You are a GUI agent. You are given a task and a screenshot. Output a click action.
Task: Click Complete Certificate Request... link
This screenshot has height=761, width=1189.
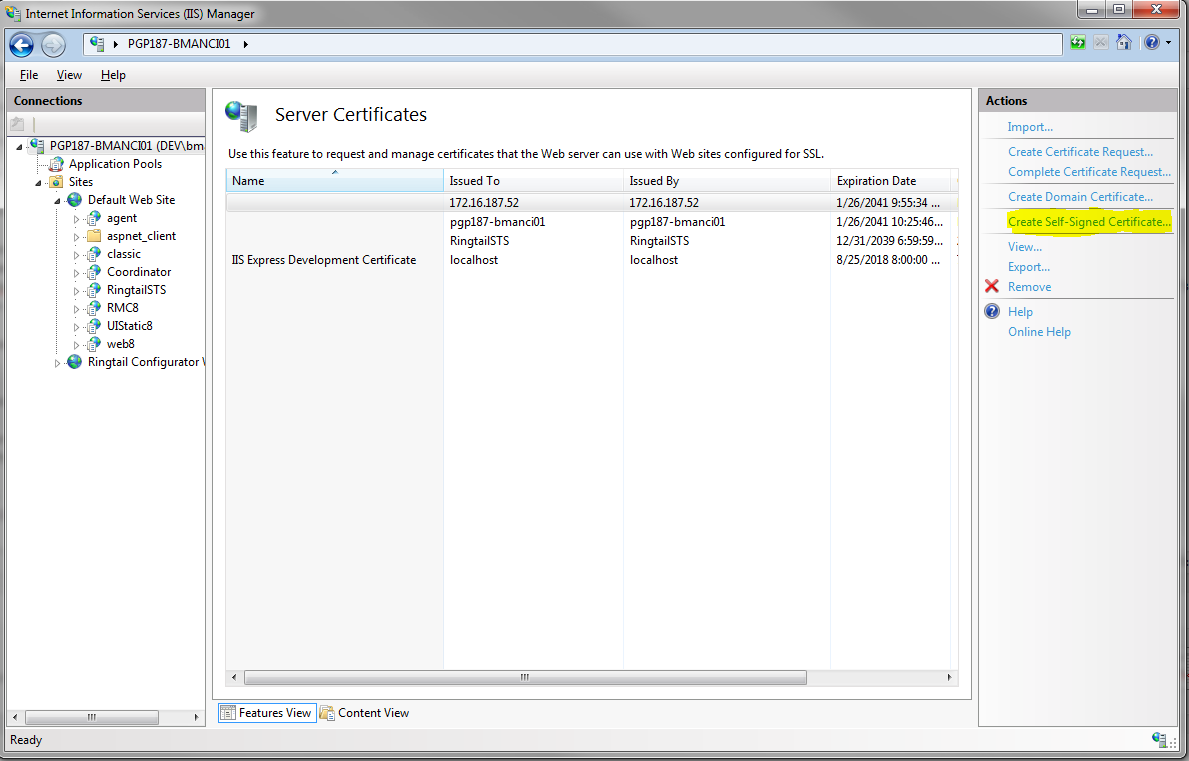[1089, 172]
